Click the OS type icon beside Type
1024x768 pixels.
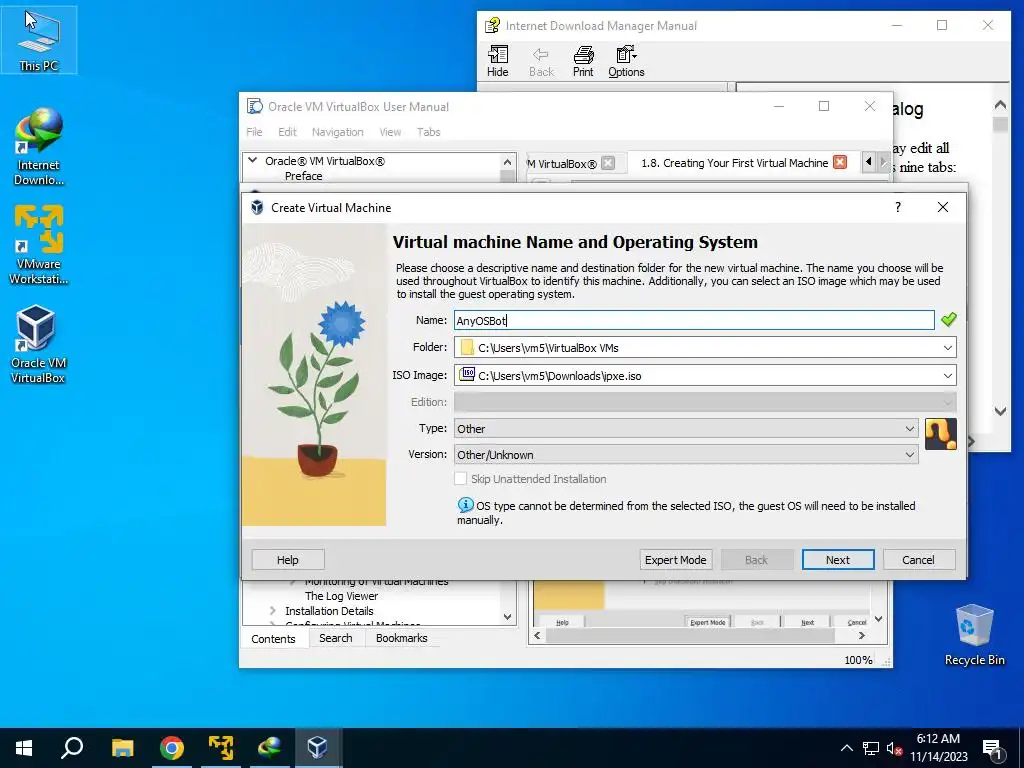[x=940, y=434]
